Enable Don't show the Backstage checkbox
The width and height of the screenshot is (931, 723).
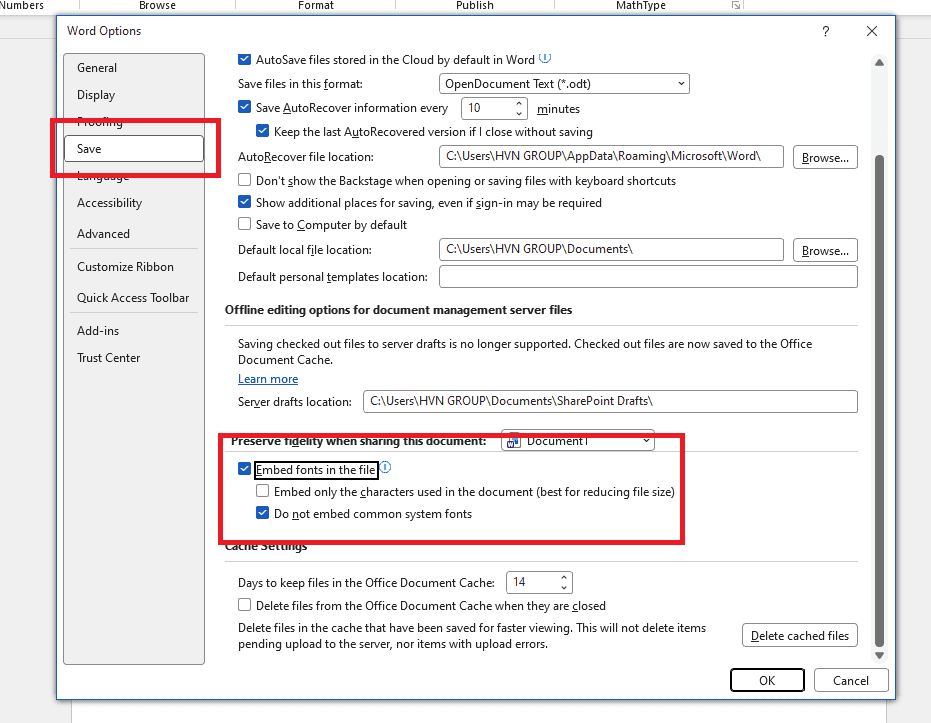click(244, 180)
